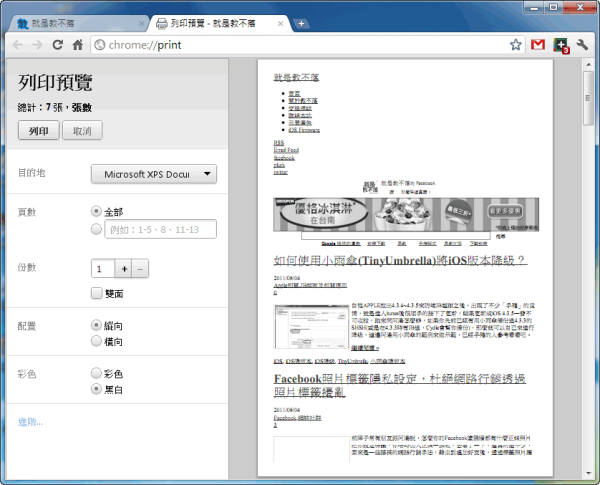Select 縱向 portrait orientation
This screenshot has height=485, width=600.
[x=96, y=325]
